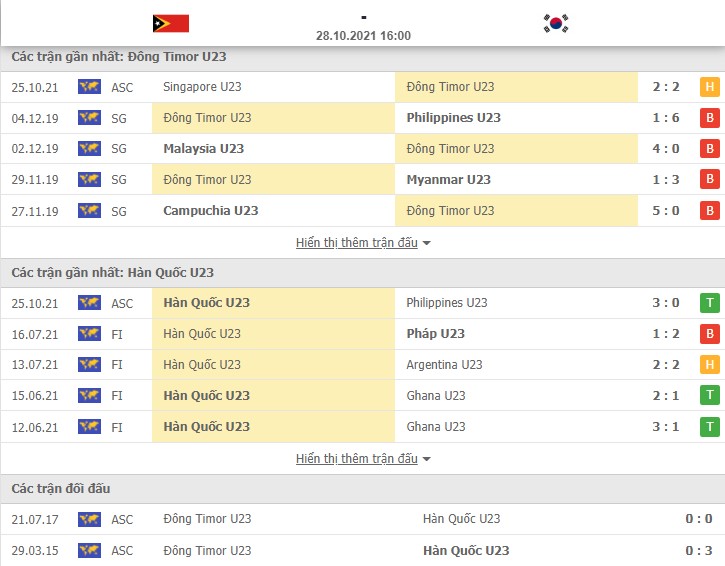This screenshot has width=725, height=566.
Task: Click the South Korea flag icon
Action: click(556, 24)
